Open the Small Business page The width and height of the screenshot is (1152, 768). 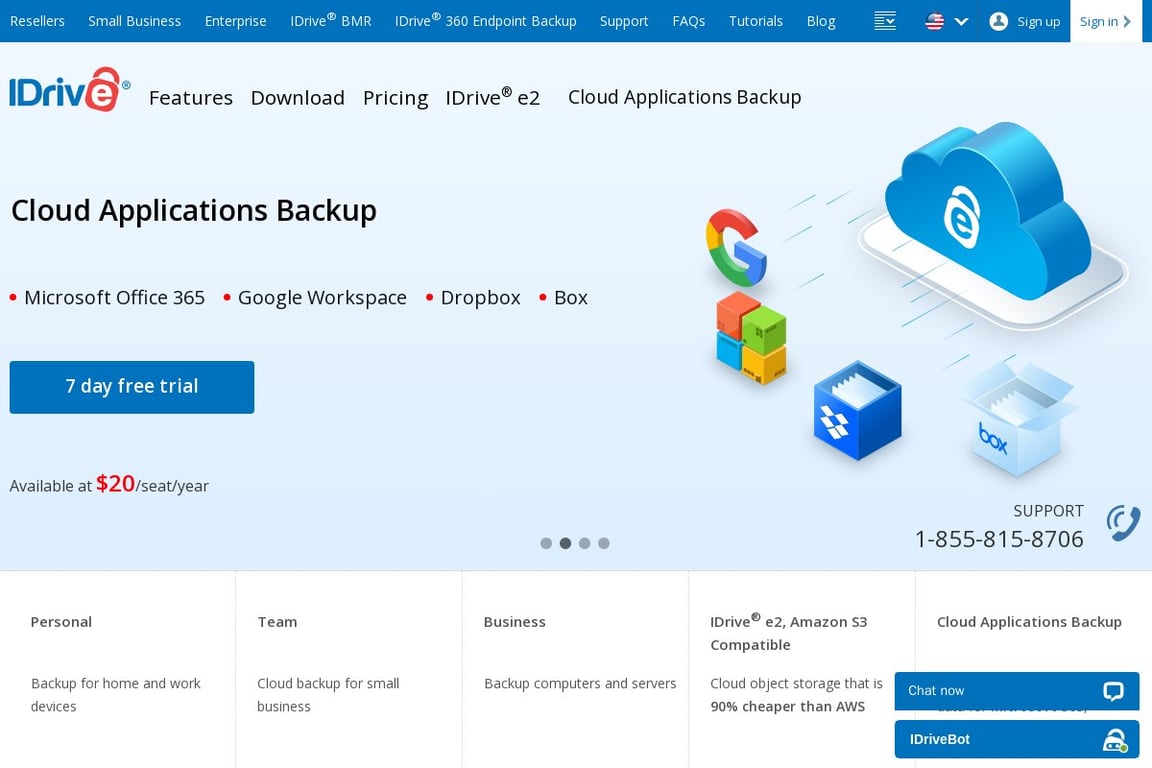pyautogui.click(x=134, y=21)
